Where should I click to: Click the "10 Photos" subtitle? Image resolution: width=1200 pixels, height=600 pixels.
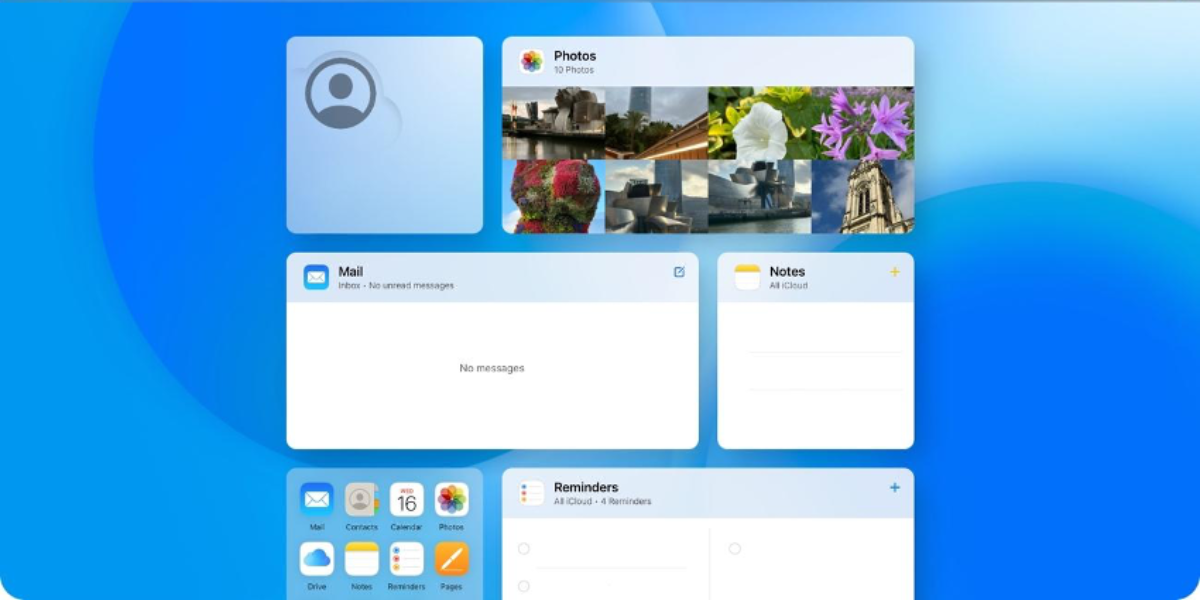(x=574, y=70)
